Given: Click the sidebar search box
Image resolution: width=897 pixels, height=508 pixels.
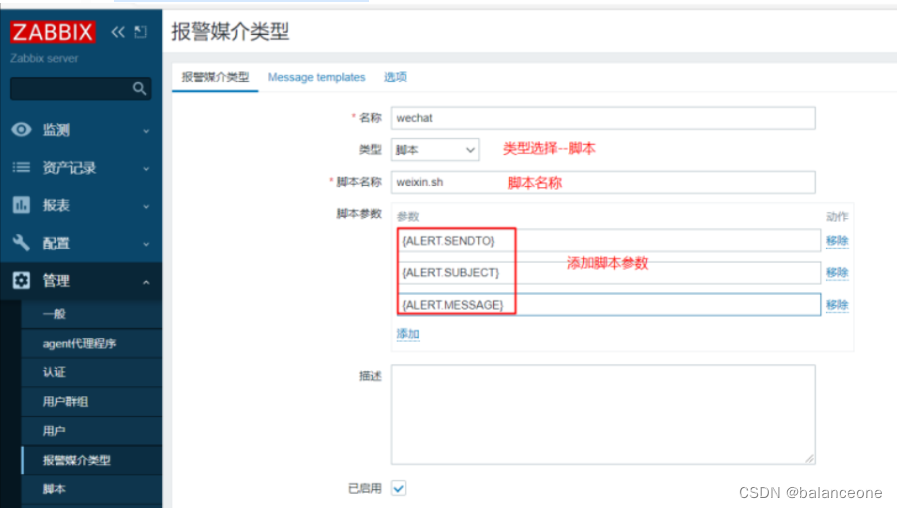Looking at the screenshot, I should [81, 89].
